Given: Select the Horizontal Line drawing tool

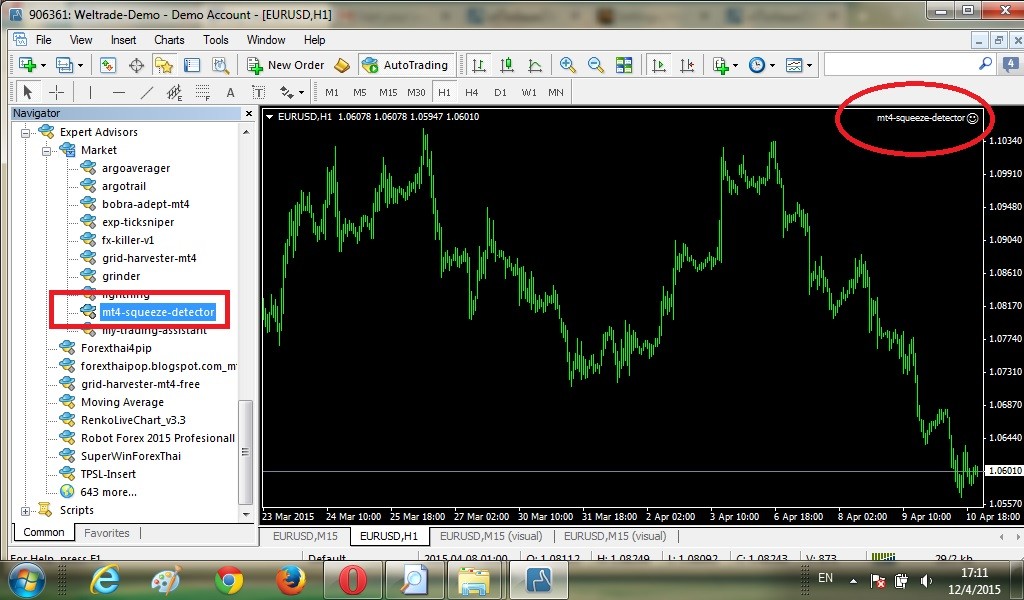Looking at the screenshot, I should pyautogui.click(x=118, y=92).
